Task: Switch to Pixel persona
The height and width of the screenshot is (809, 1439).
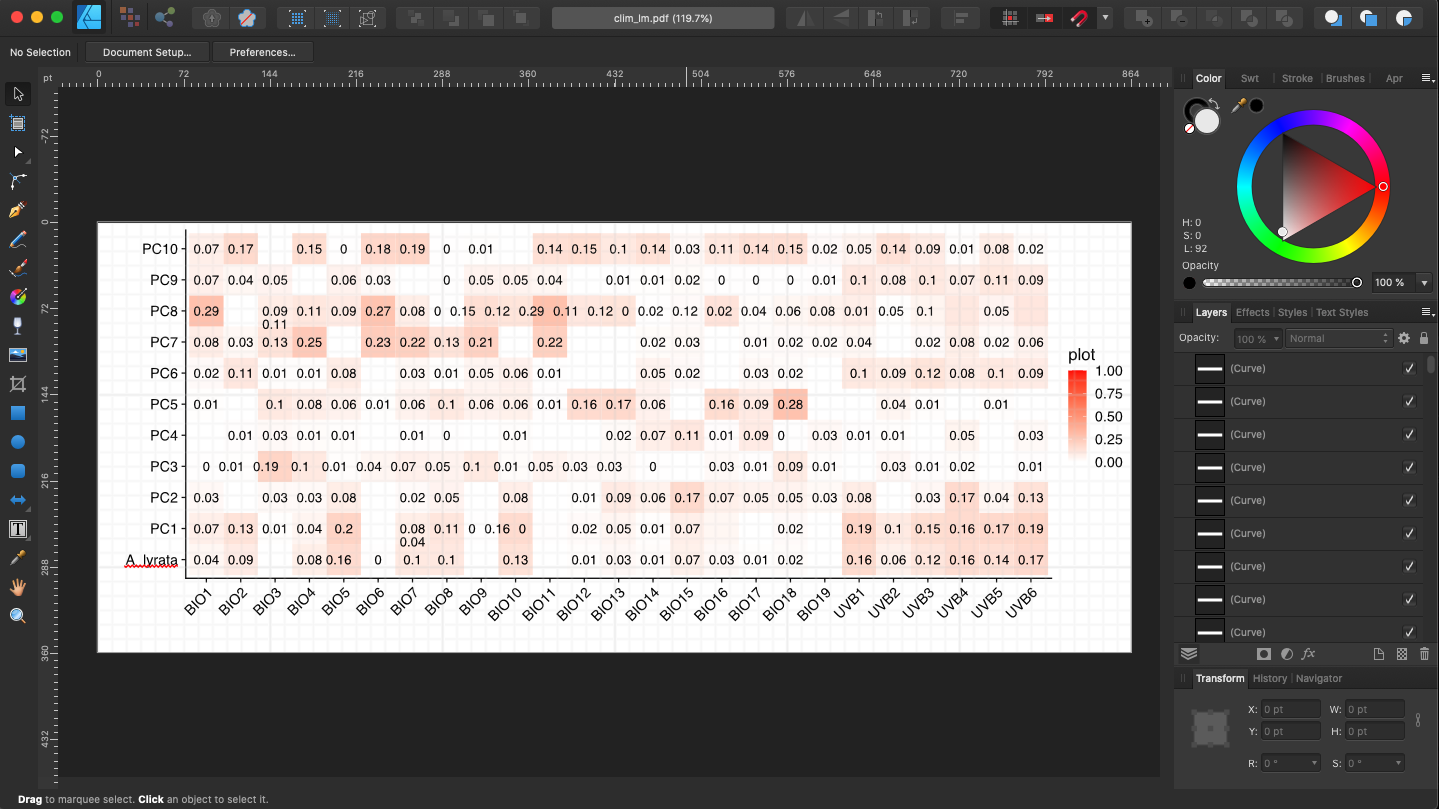Action: point(129,17)
